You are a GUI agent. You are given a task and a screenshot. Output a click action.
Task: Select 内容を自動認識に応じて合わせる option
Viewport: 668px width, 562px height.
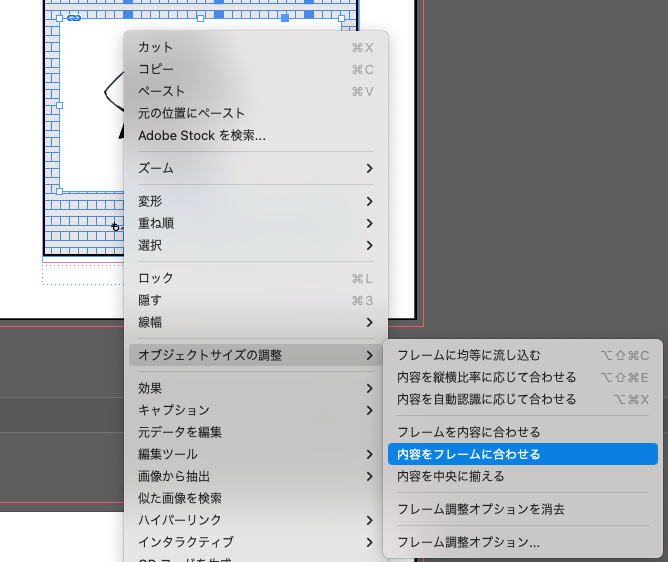523,400
